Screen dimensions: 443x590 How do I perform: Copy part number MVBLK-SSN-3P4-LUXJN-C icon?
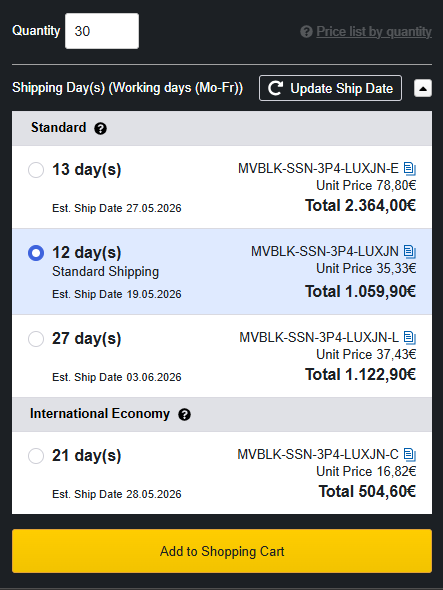(x=410, y=455)
